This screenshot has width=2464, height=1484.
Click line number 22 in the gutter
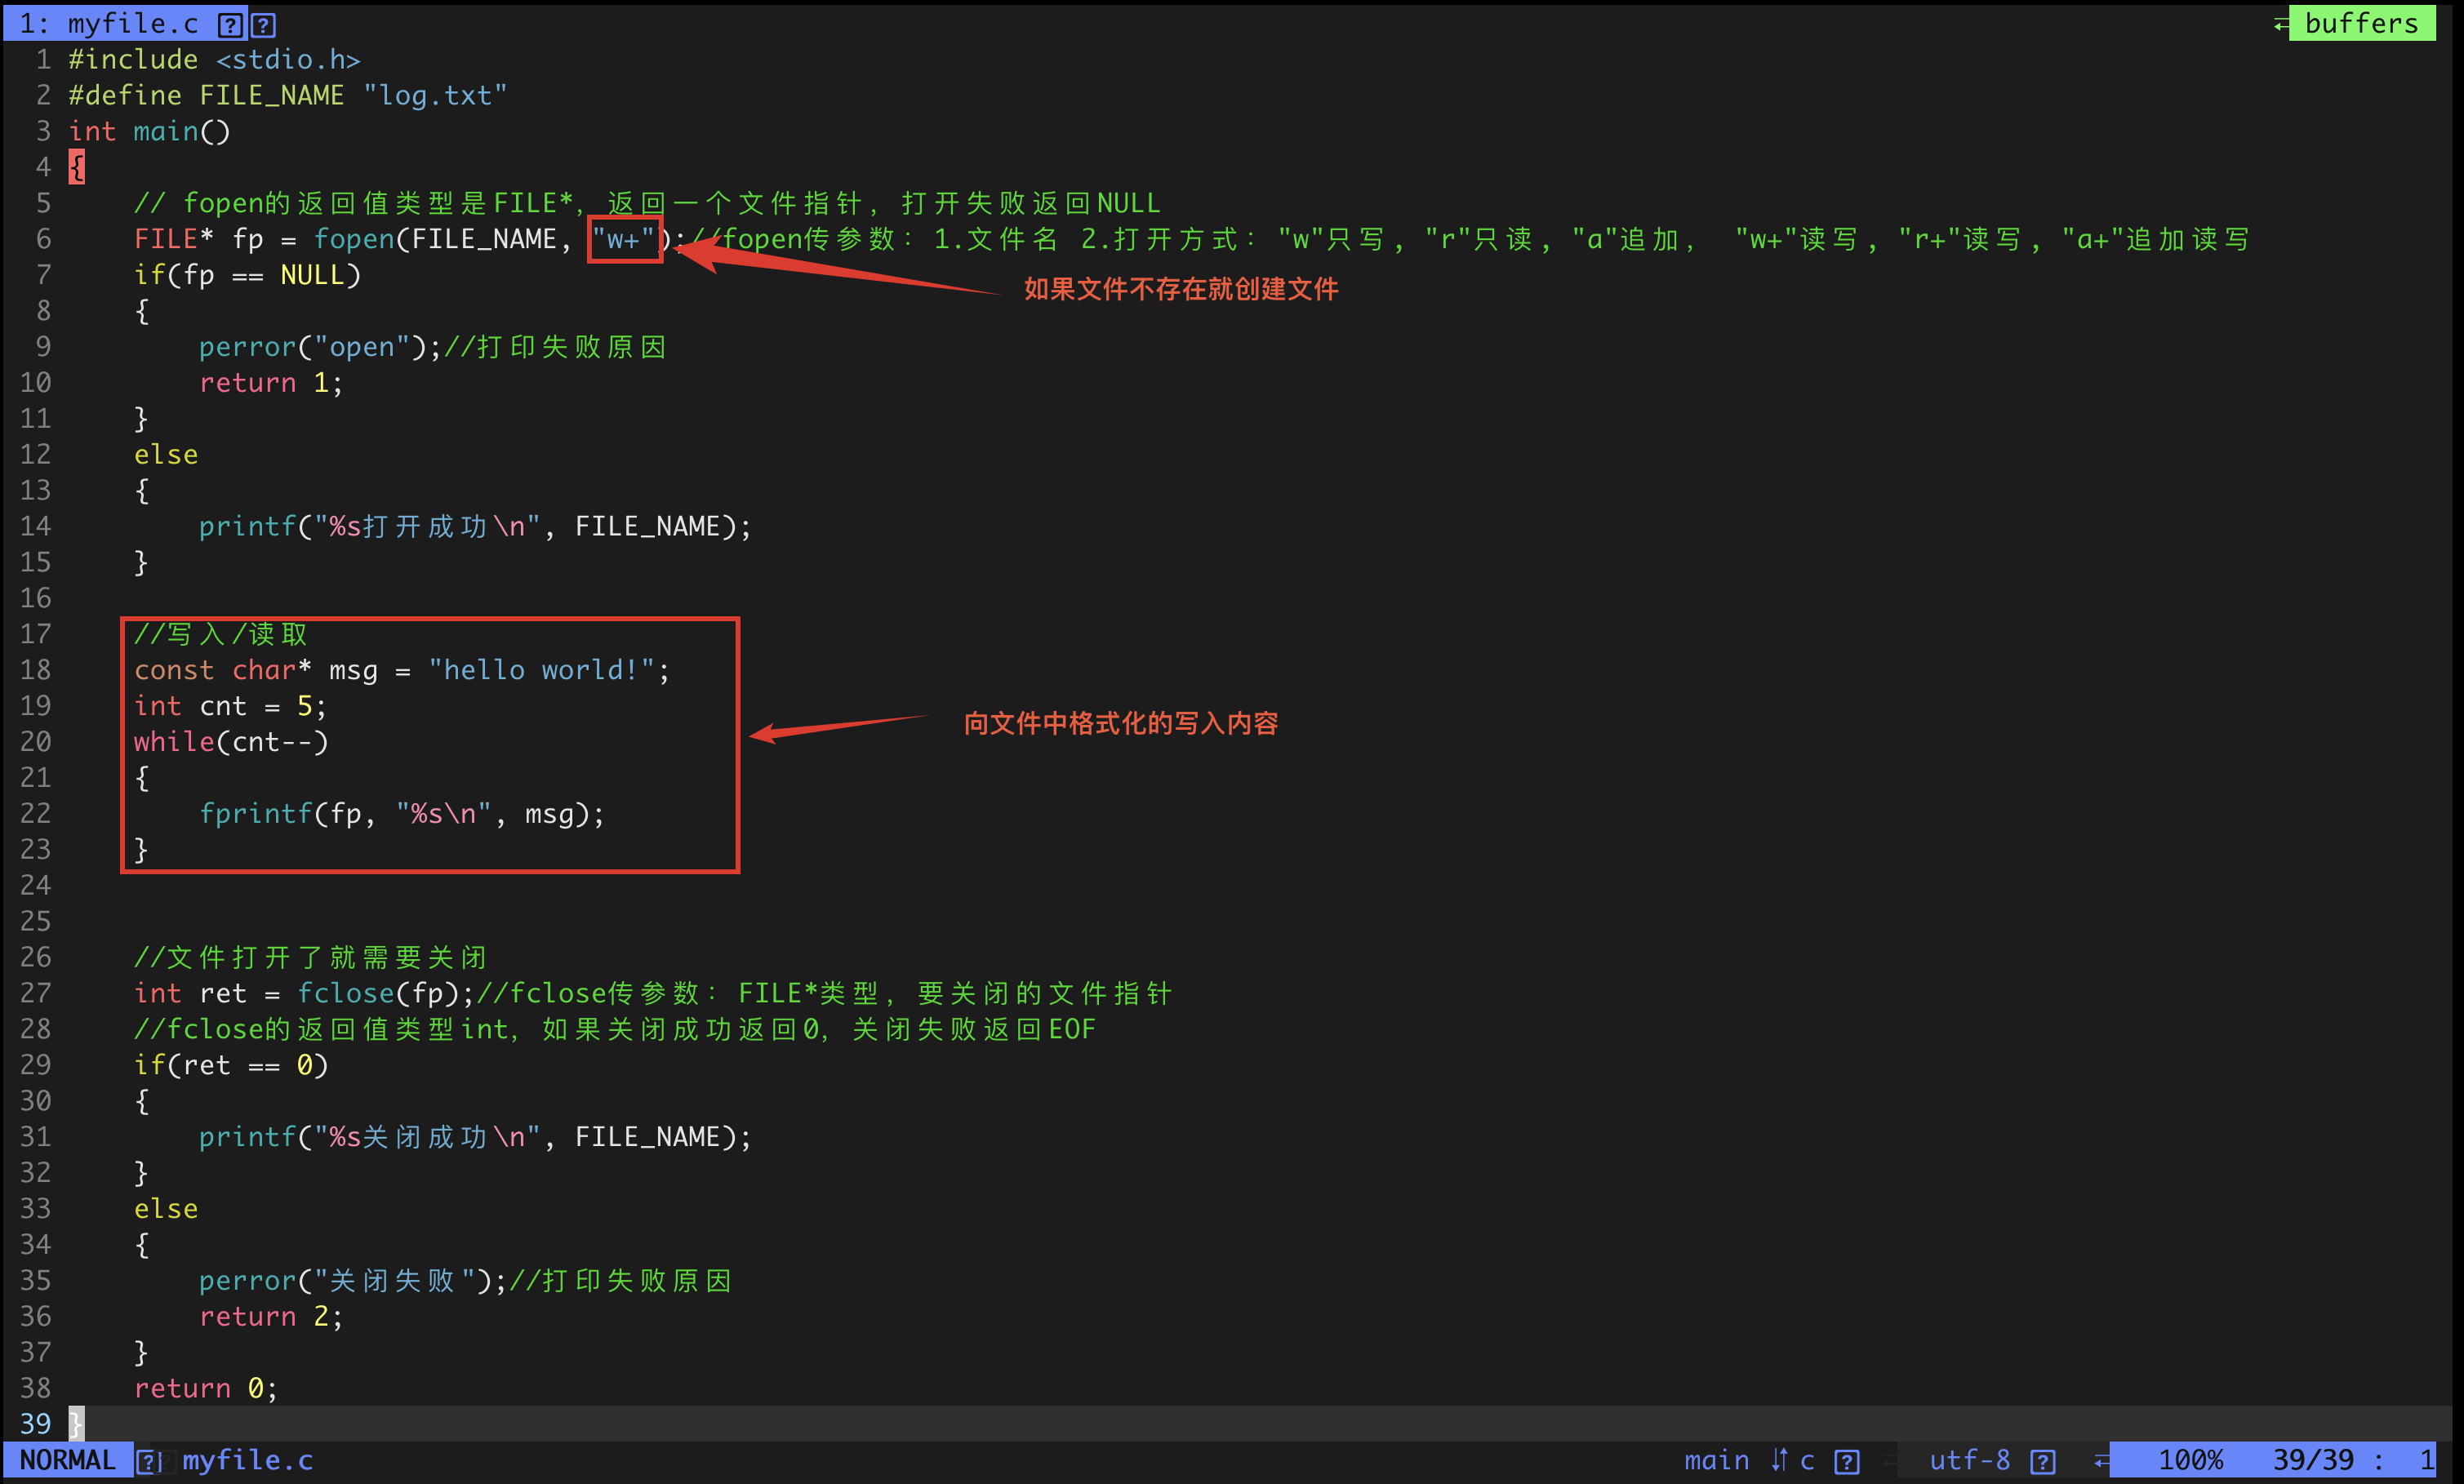[36, 814]
